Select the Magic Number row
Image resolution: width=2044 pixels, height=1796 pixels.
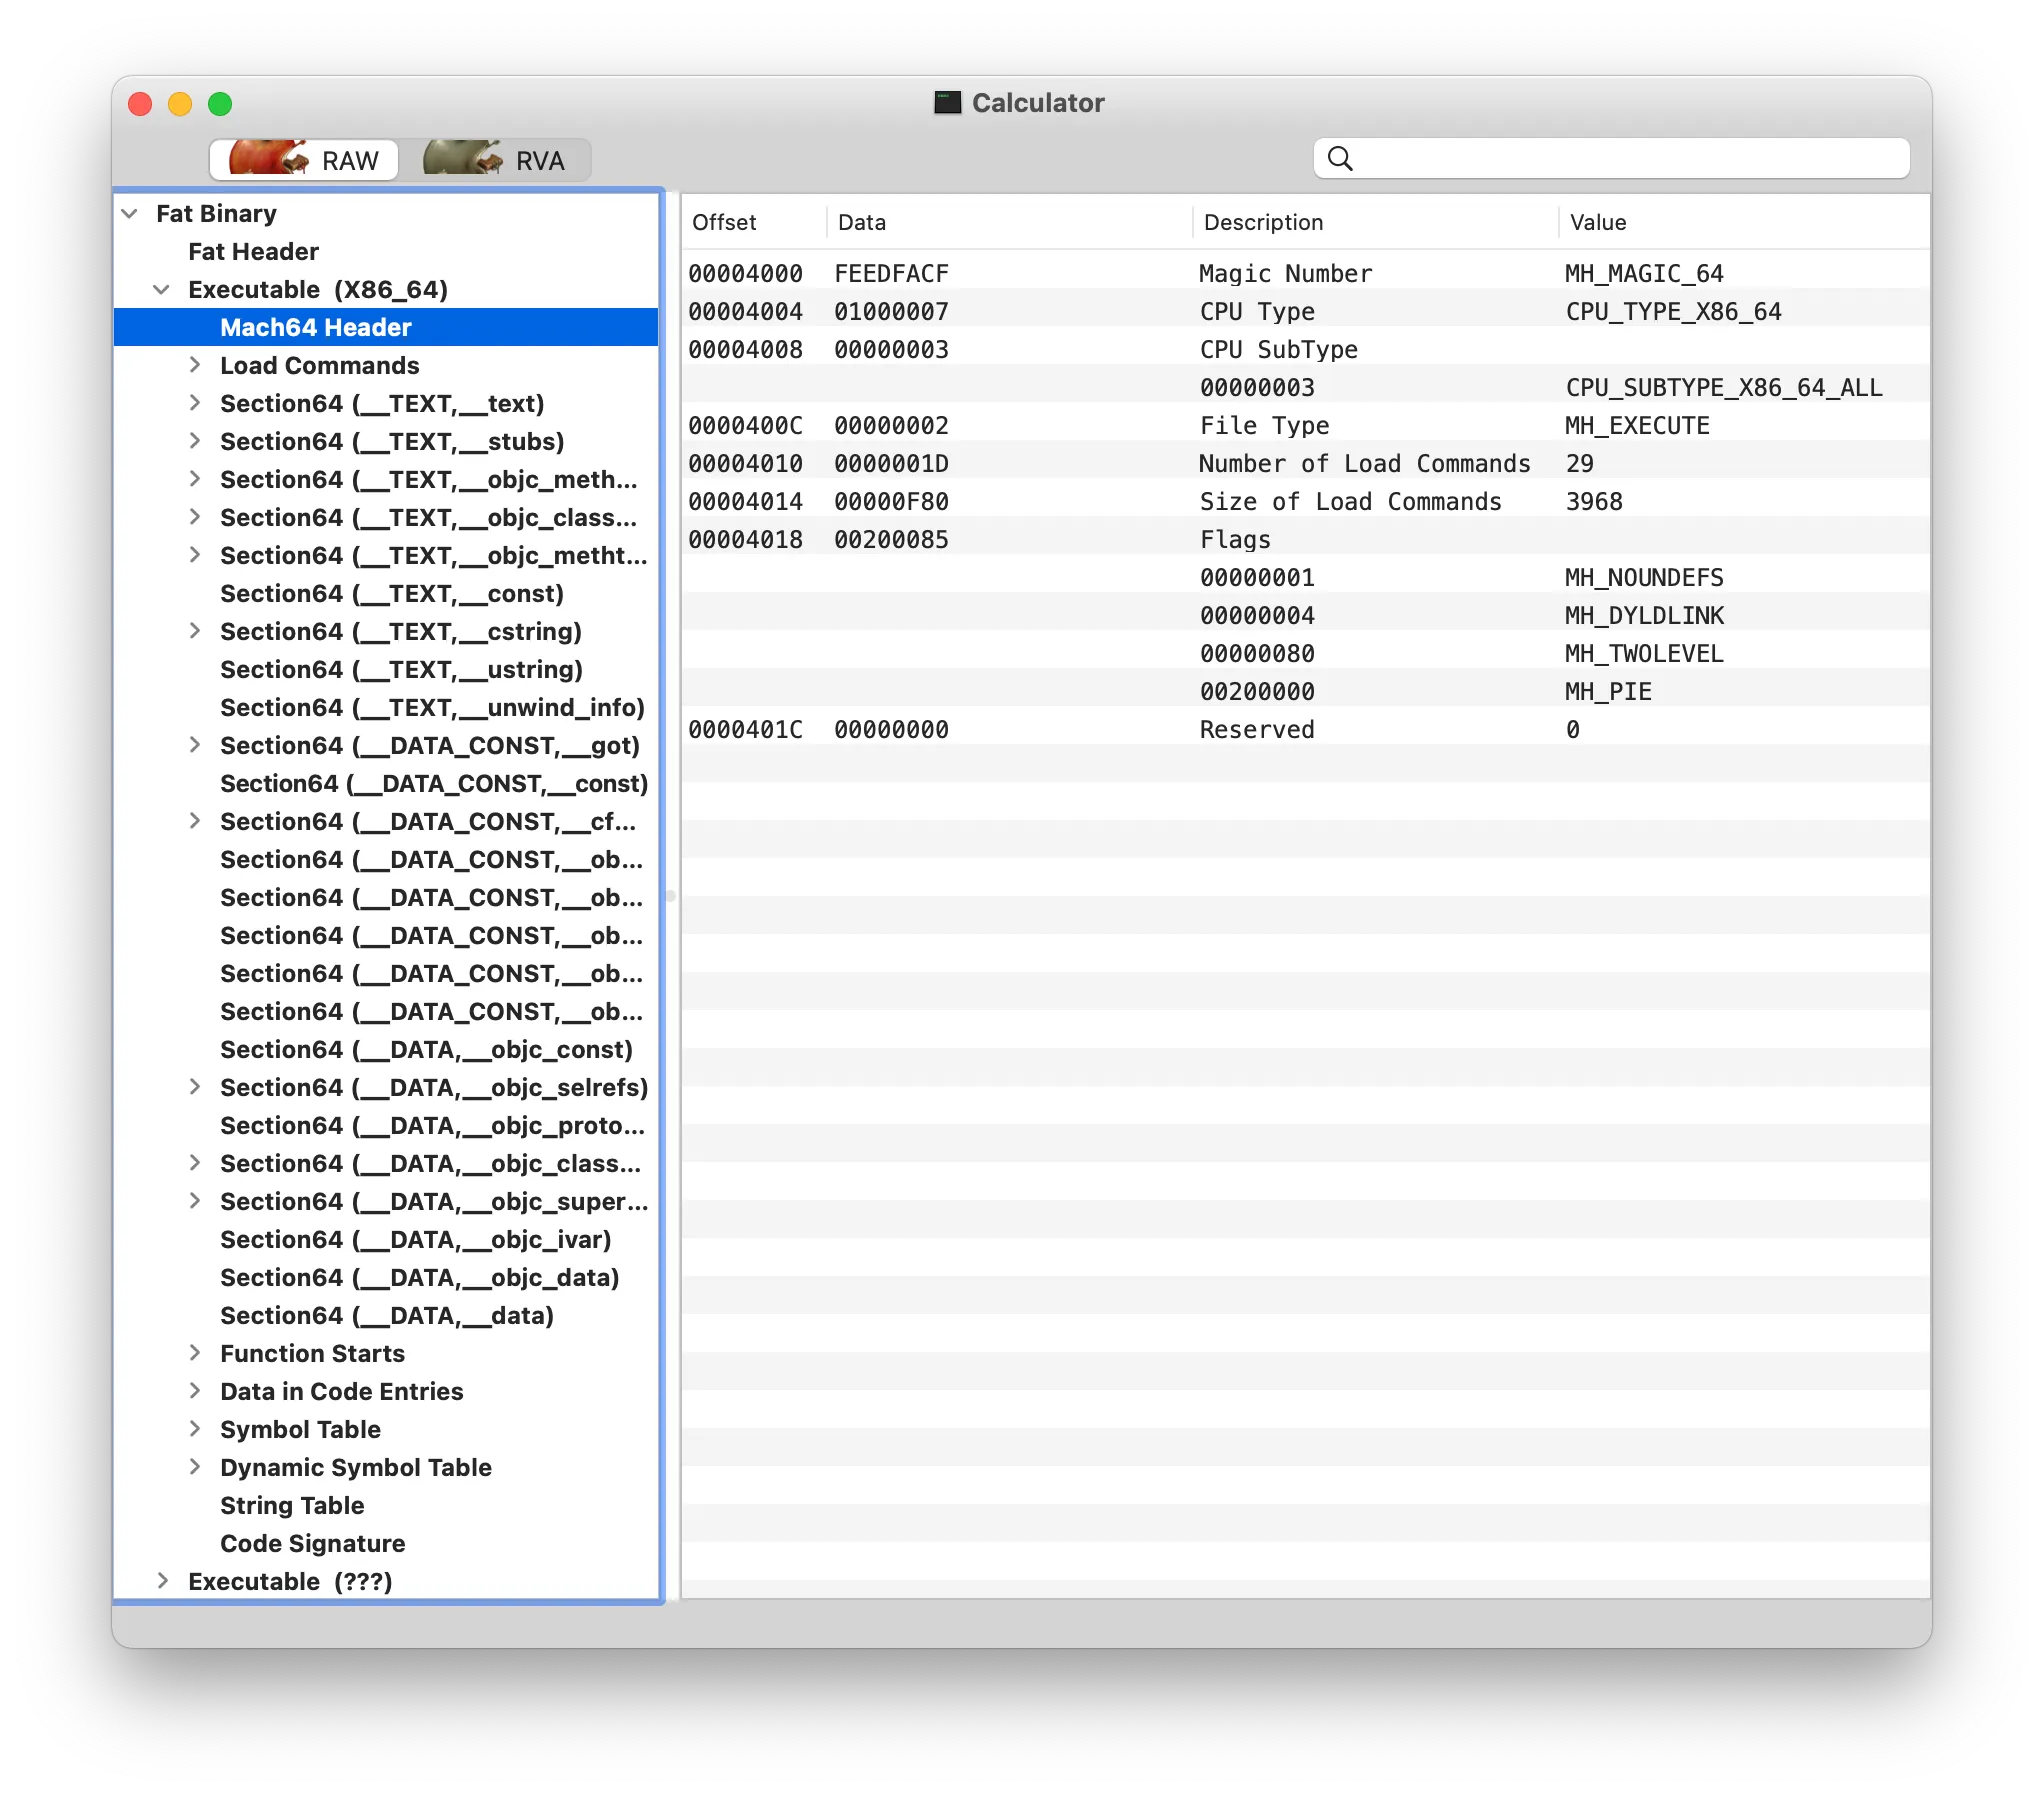pyautogui.click(x=1306, y=273)
